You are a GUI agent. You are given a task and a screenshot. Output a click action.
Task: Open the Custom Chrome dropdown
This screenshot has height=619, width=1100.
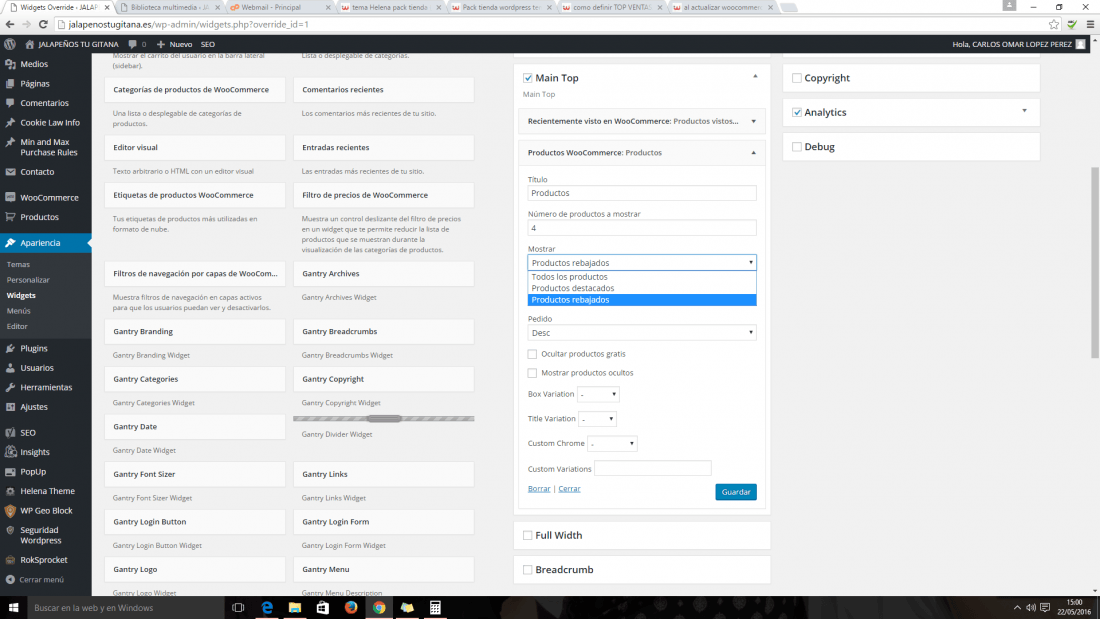click(612, 444)
